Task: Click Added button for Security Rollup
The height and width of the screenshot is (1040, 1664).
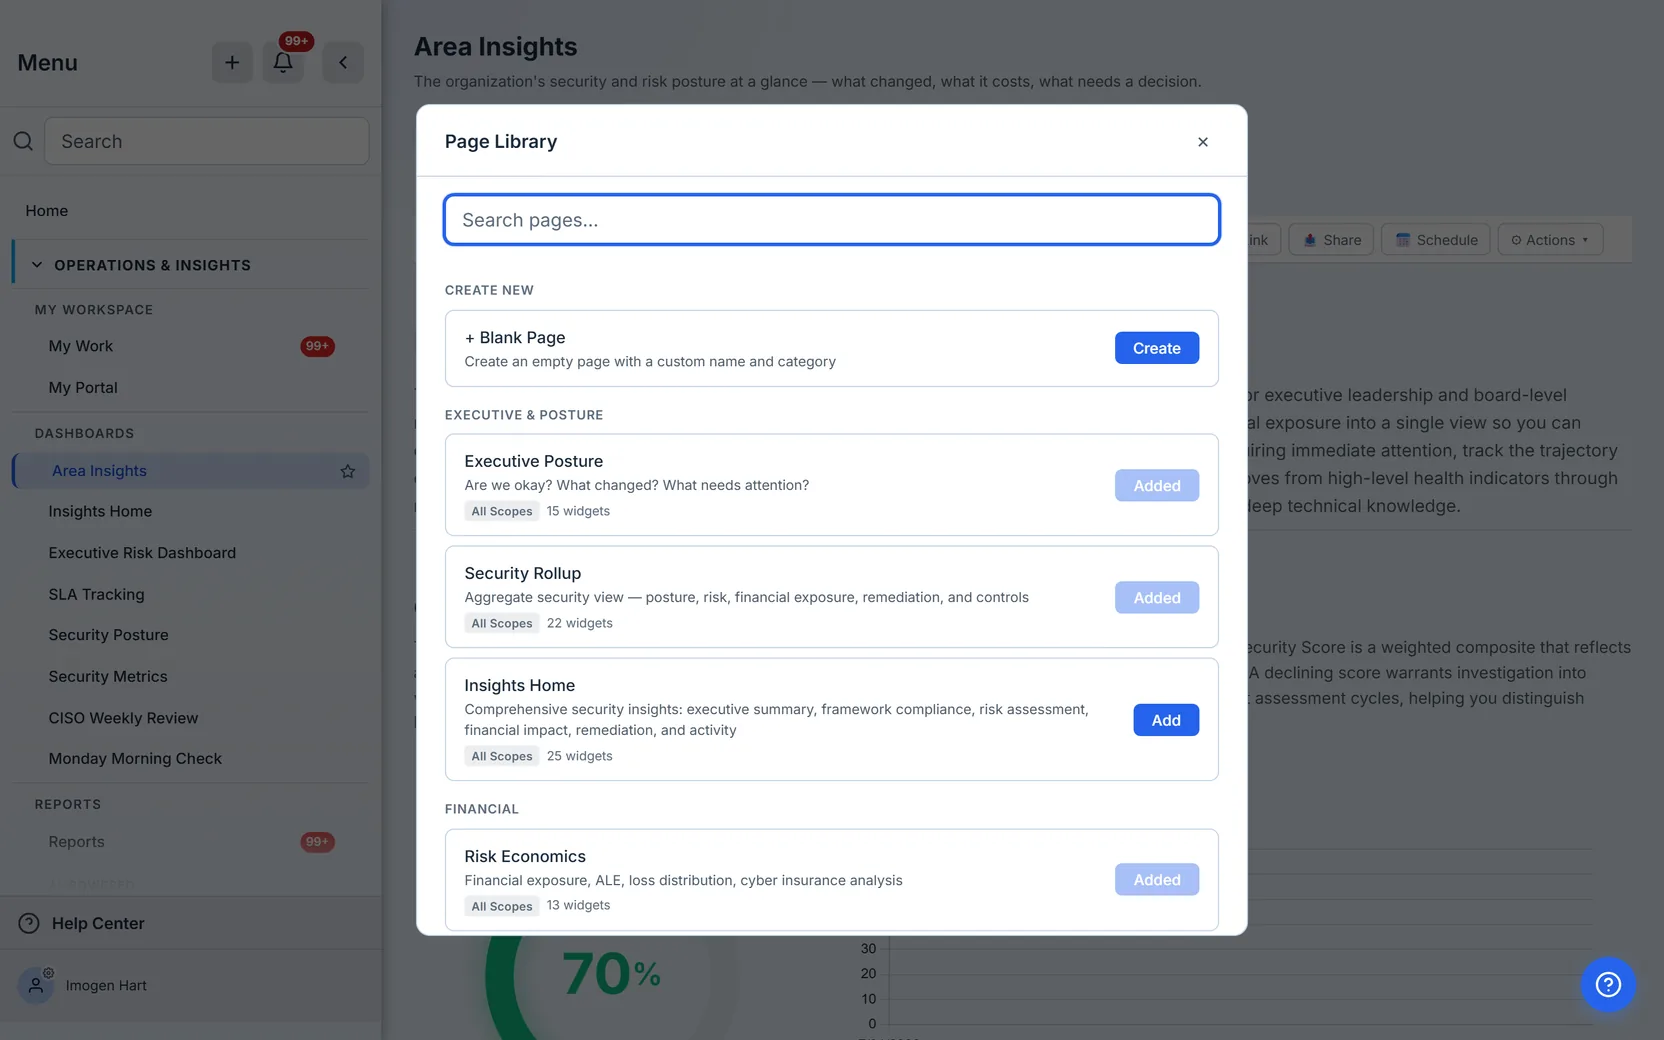Action: pos(1157,598)
